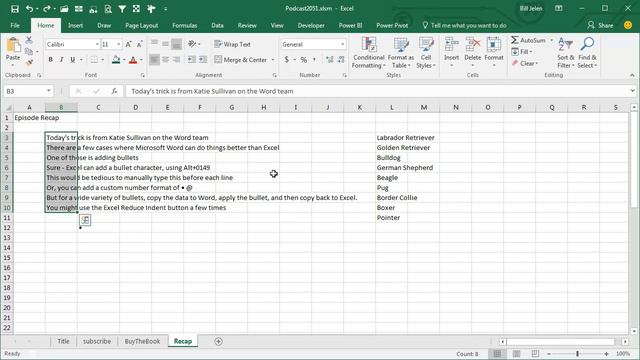This screenshot has height=360, width=640.
Task: Click the AutoSum button
Action: click(x=529, y=40)
